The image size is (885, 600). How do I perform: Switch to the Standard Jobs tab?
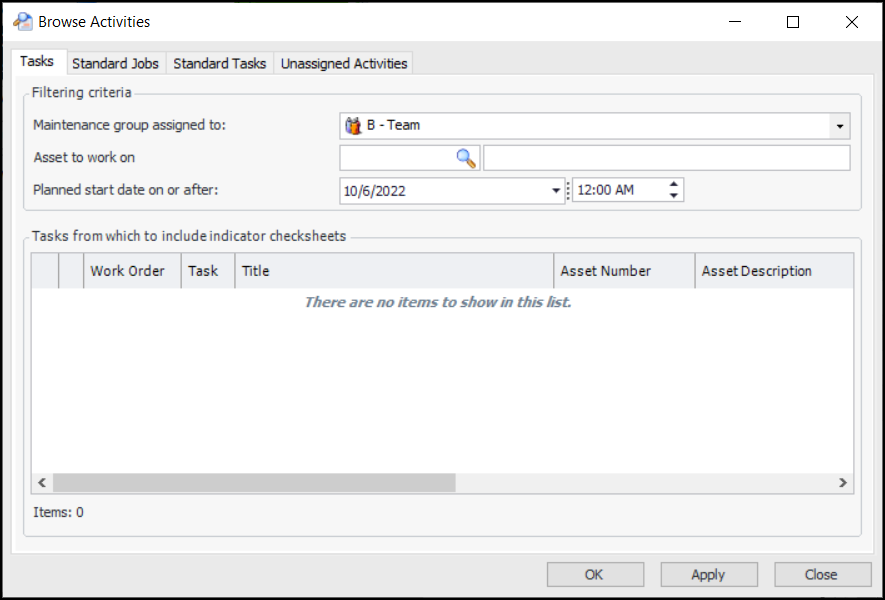(115, 63)
